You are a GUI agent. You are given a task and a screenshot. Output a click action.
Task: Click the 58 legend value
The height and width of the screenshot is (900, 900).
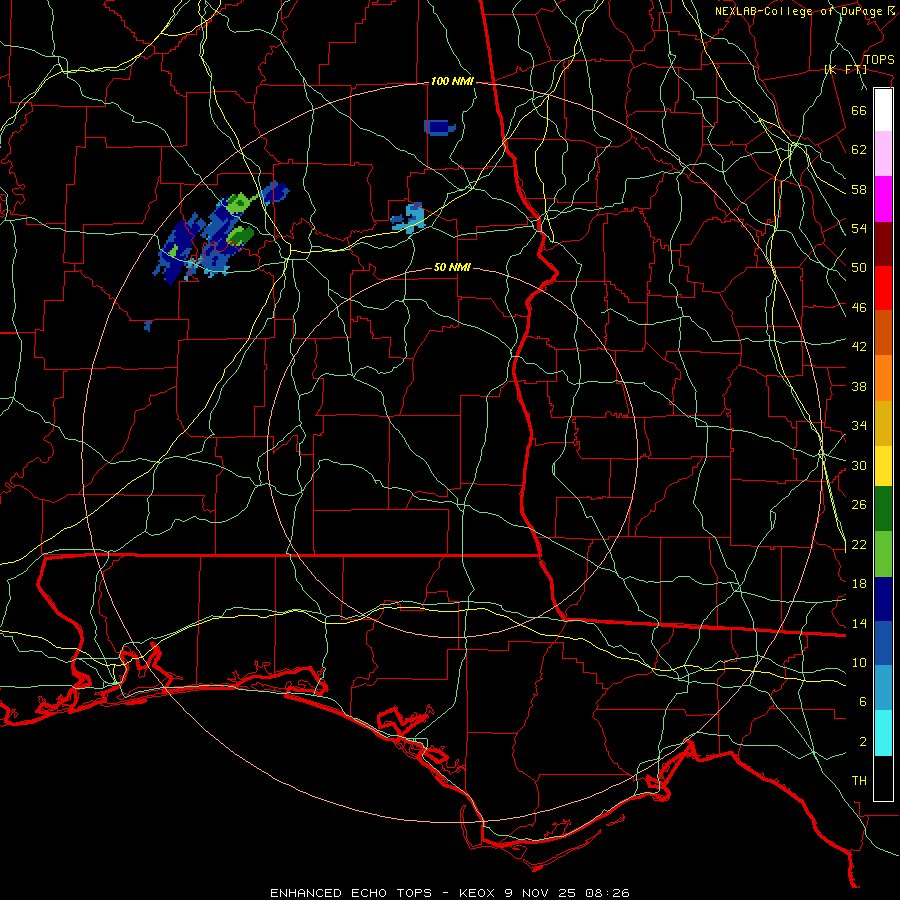859,189
